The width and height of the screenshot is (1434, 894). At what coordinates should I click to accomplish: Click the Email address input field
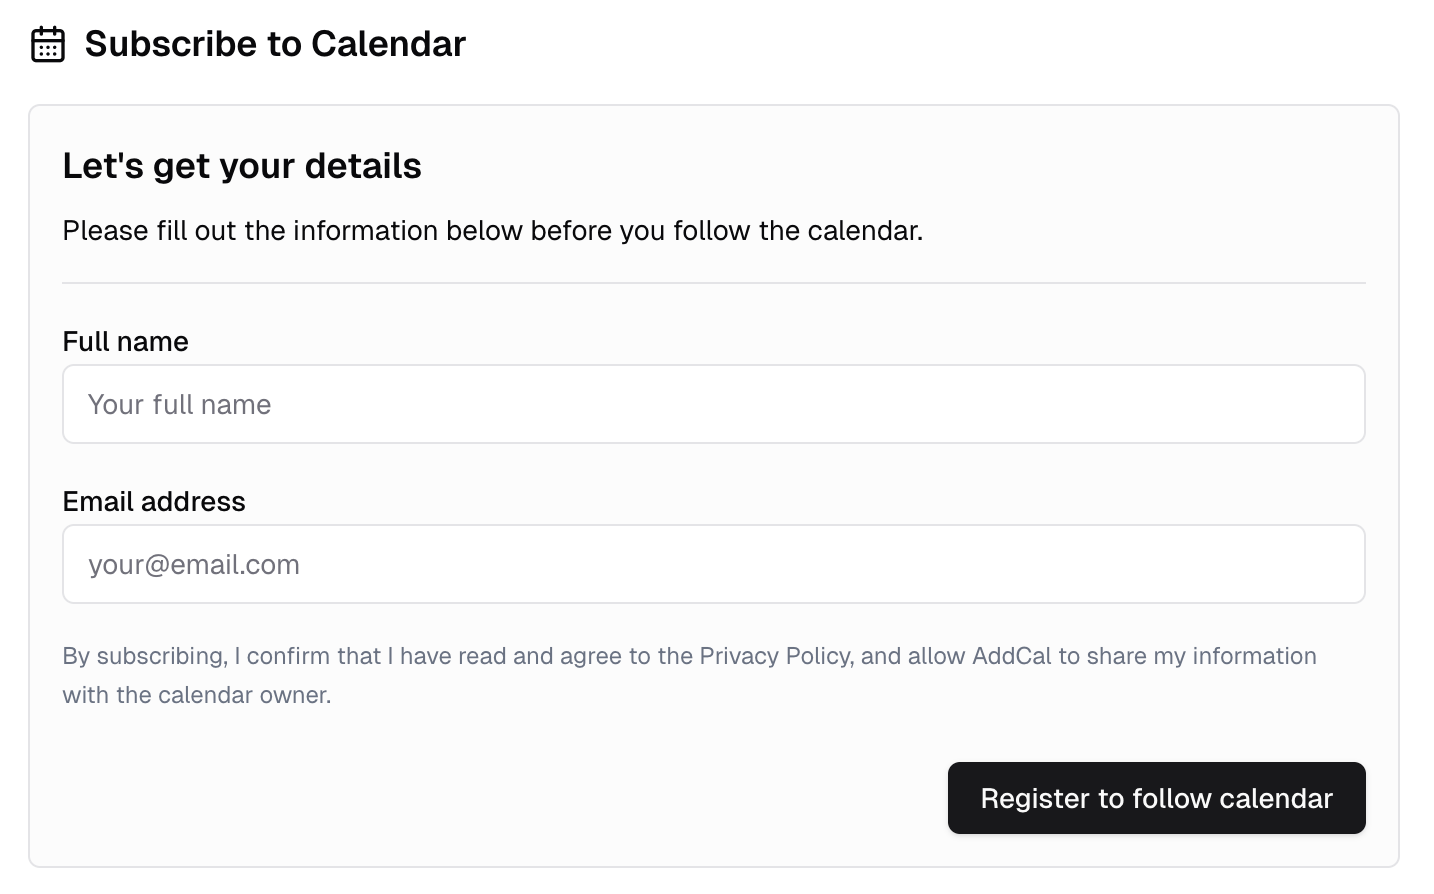(x=713, y=564)
